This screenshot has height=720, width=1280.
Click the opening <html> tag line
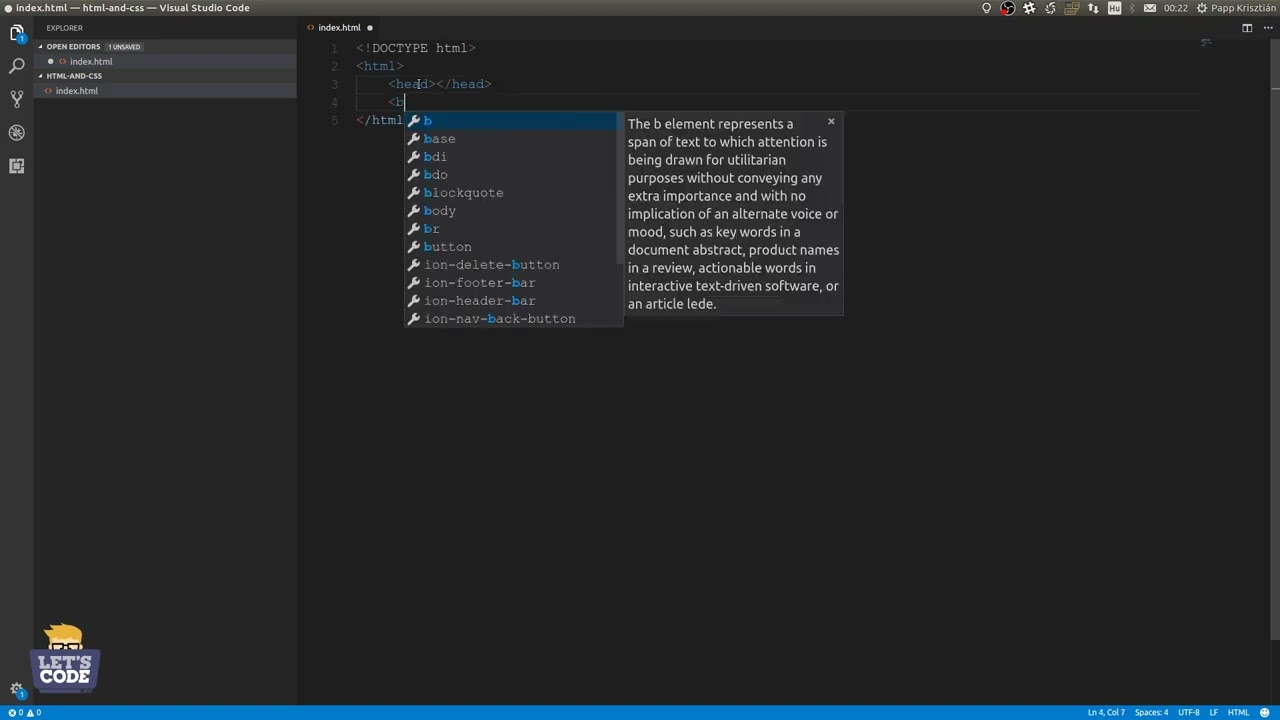tap(380, 67)
